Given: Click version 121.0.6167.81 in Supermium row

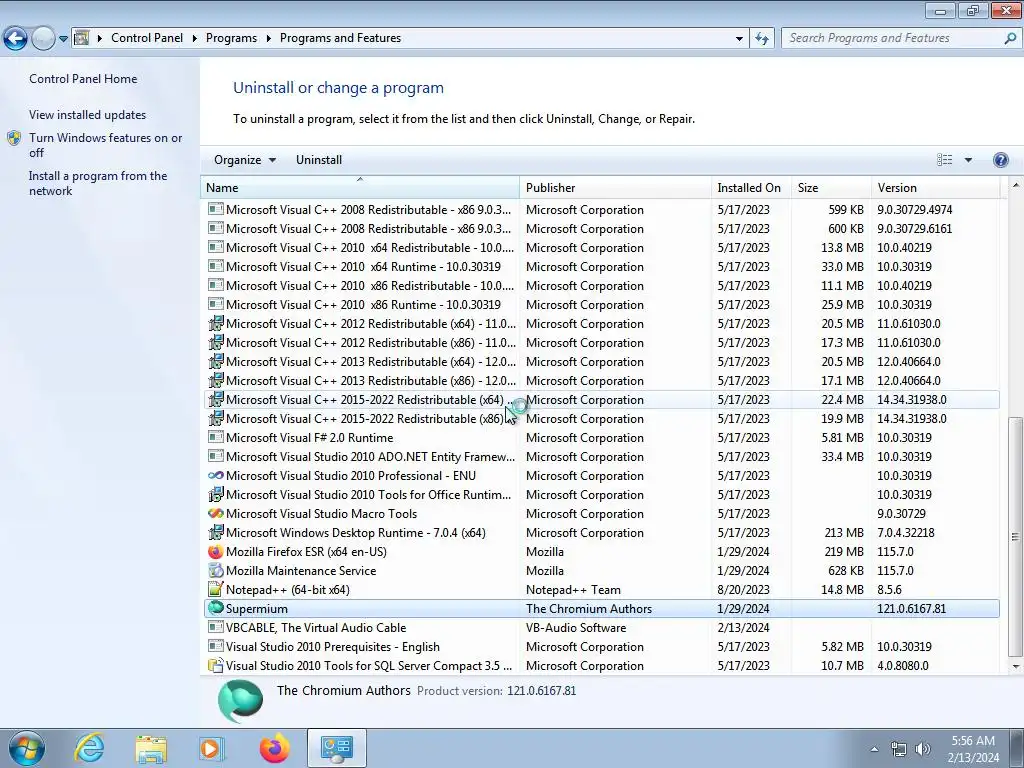Looking at the screenshot, I should click(911, 609).
